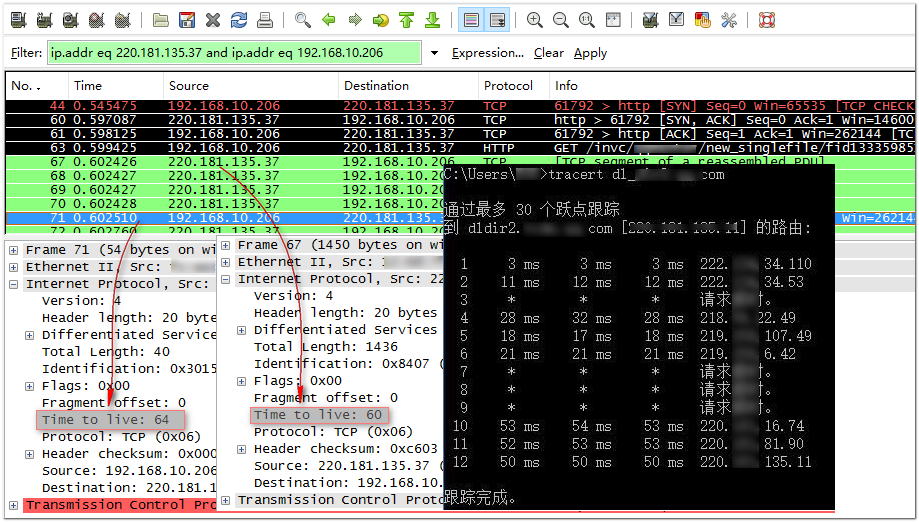
Task: Reset zoom to 1:1 icon
Action: coord(587,21)
